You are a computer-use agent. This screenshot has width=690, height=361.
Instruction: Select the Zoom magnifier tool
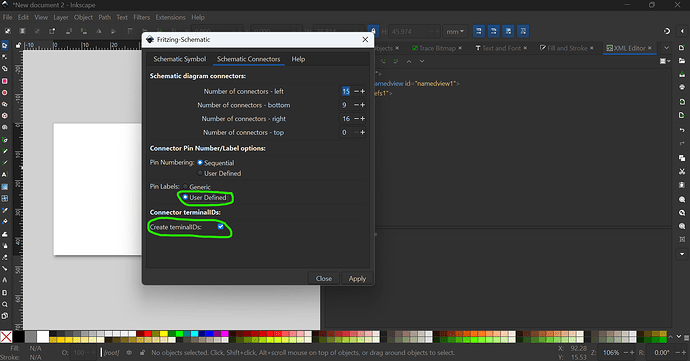(x=4, y=304)
